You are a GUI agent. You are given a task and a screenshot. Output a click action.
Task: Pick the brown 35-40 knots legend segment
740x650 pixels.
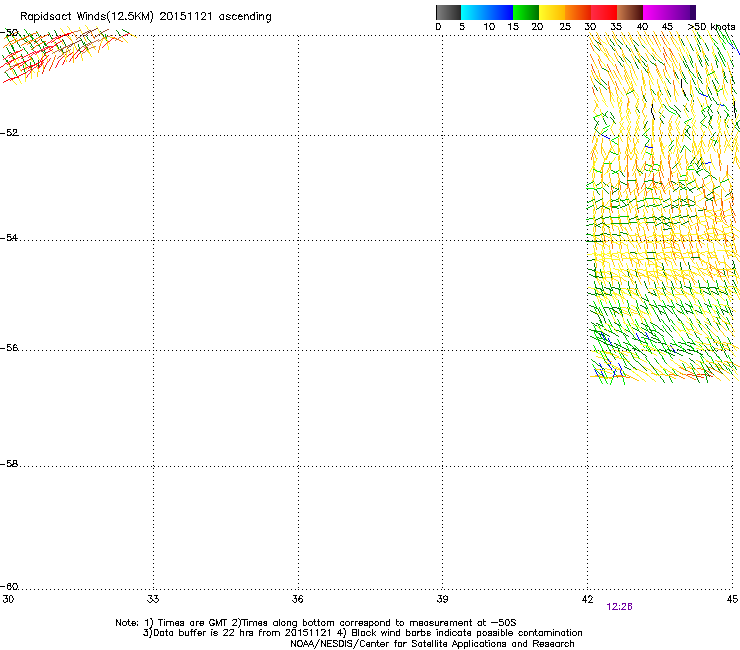(630, 12)
